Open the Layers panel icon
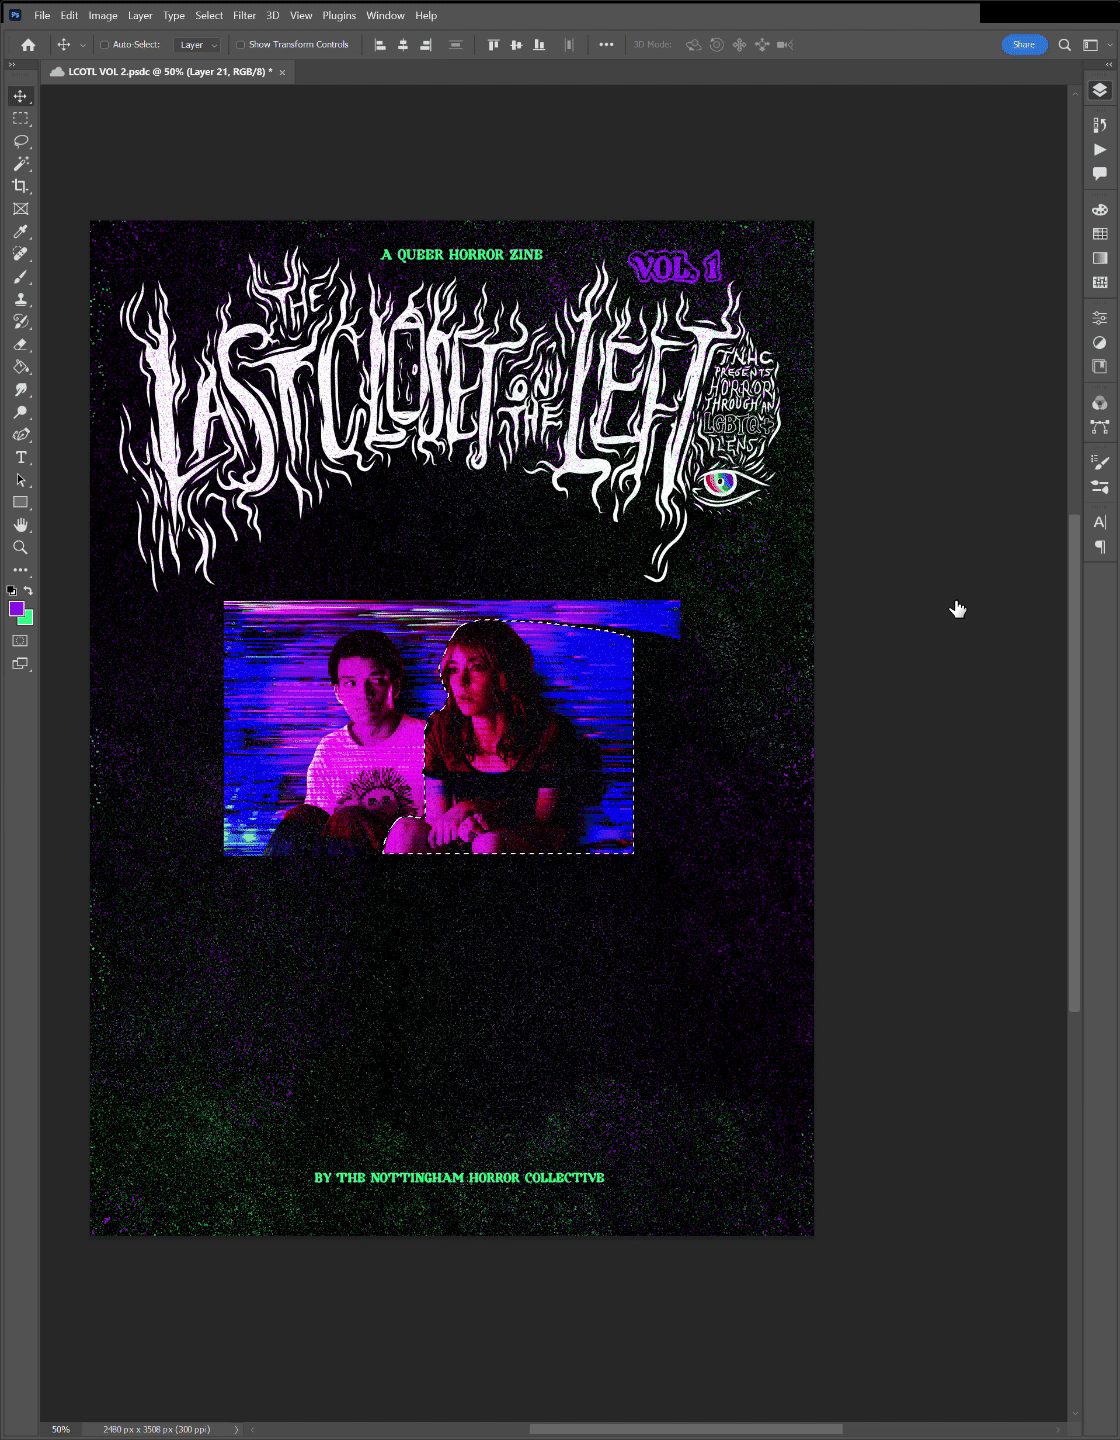 coord(1100,90)
